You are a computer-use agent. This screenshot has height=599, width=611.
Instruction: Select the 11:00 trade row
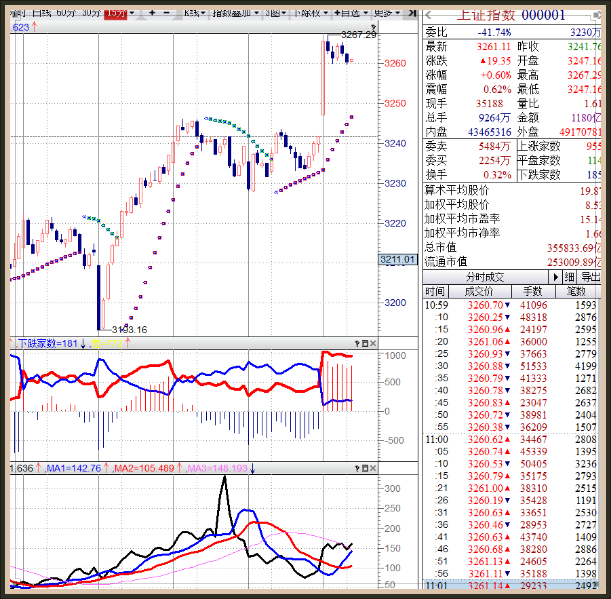[x=512, y=439]
